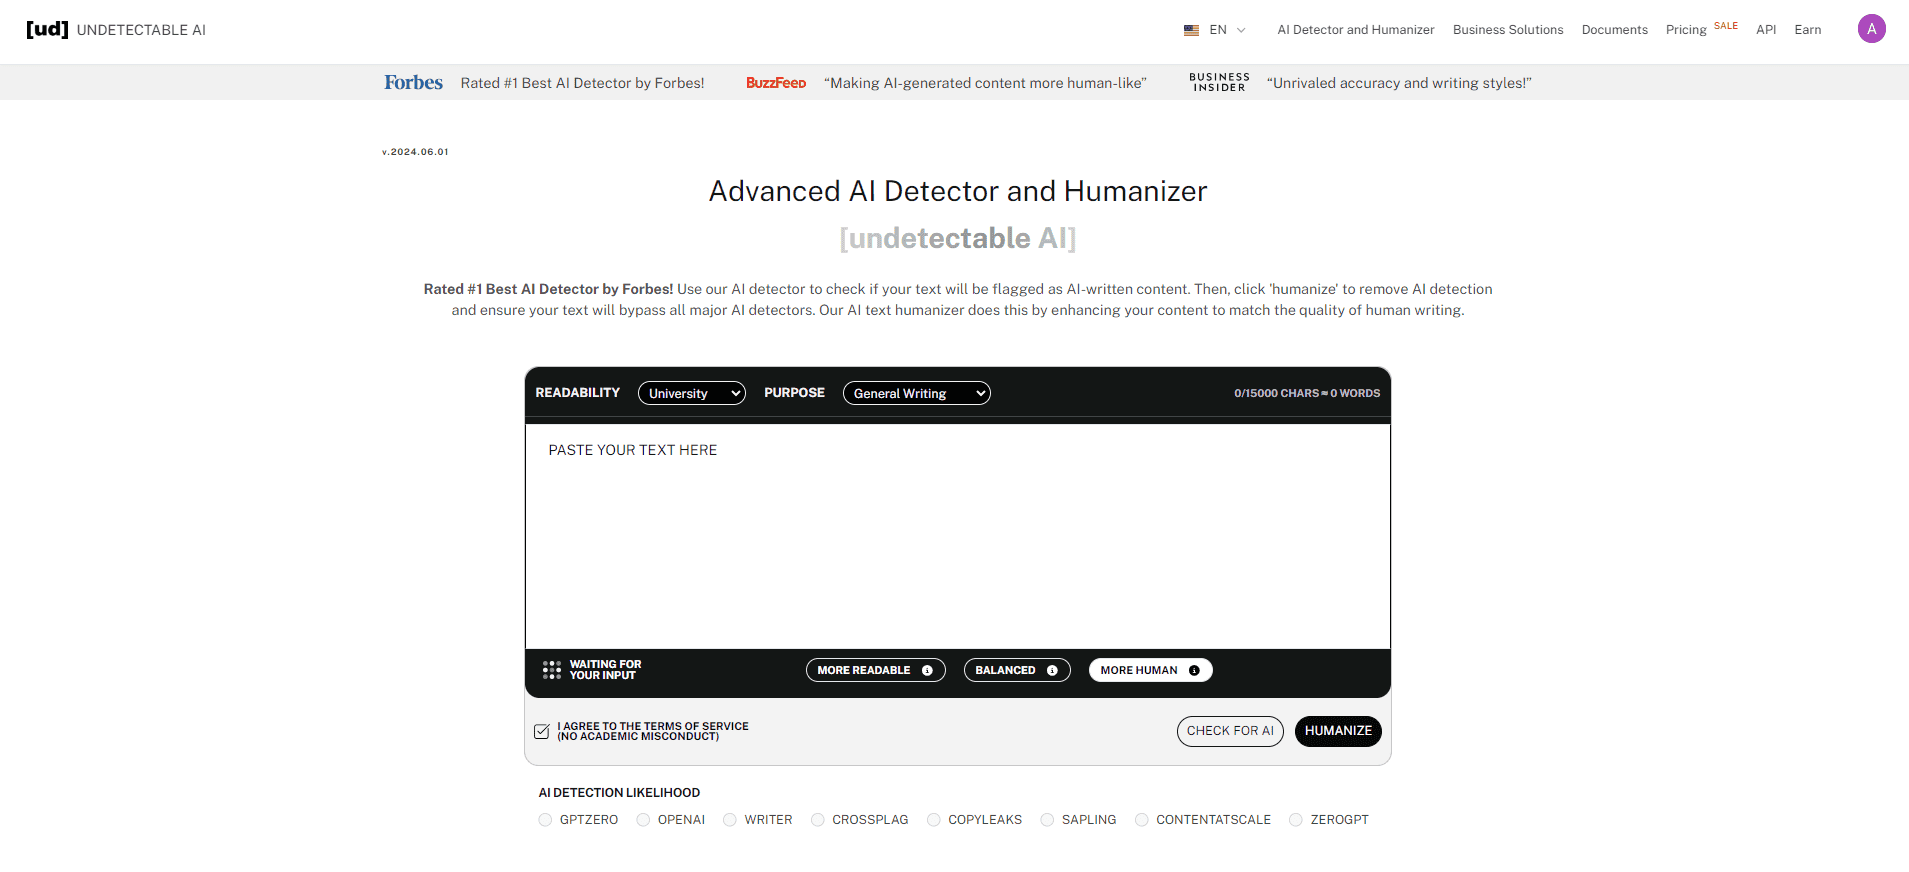Viewport: 1909px width, 872px height.
Task: Open the Readability University dropdown
Action: [x=691, y=393]
